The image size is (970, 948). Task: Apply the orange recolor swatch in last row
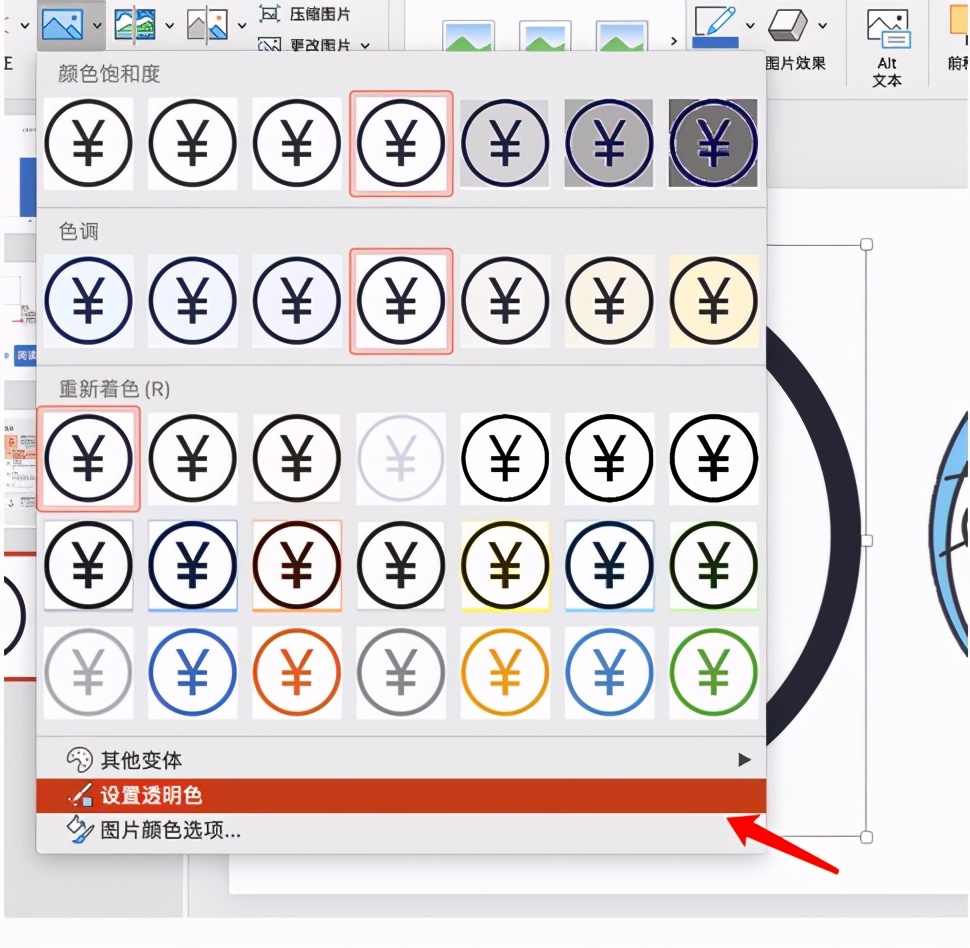point(297,673)
